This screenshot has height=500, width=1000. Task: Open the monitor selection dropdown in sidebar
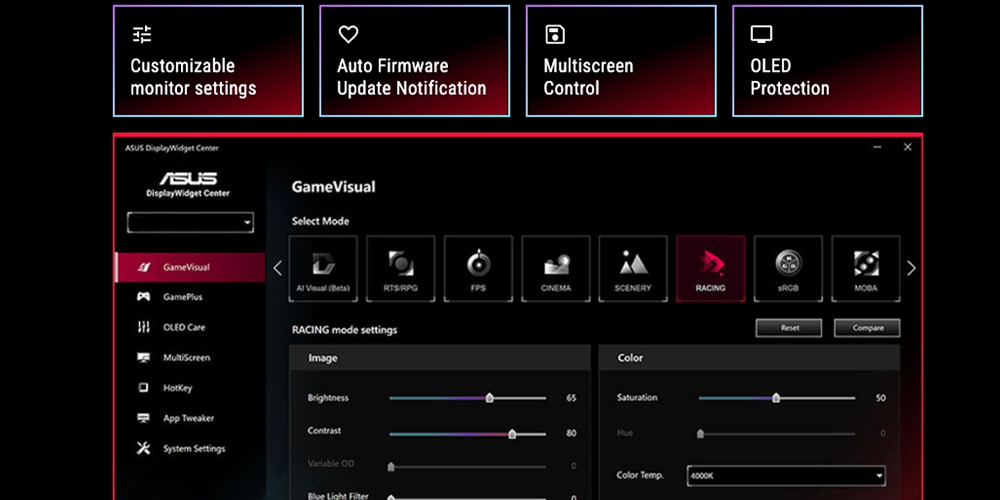click(190, 223)
